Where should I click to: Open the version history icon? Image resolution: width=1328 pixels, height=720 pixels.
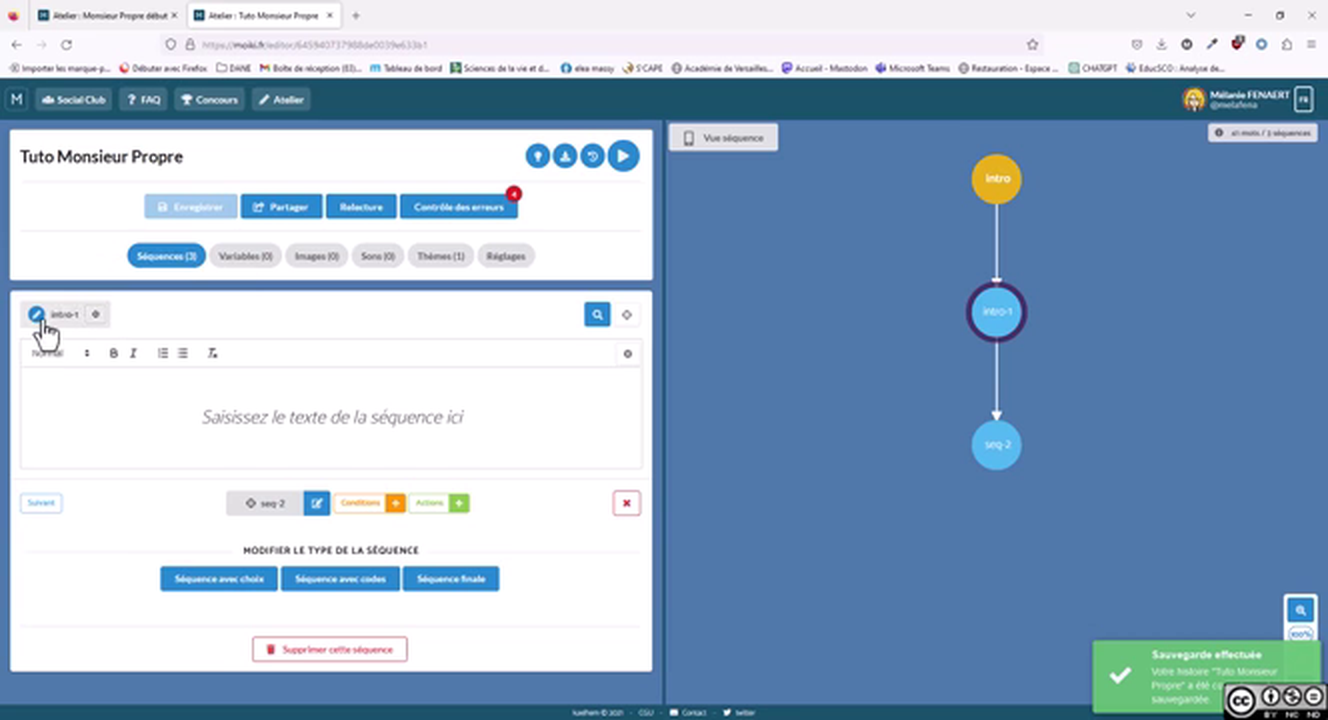click(x=593, y=156)
